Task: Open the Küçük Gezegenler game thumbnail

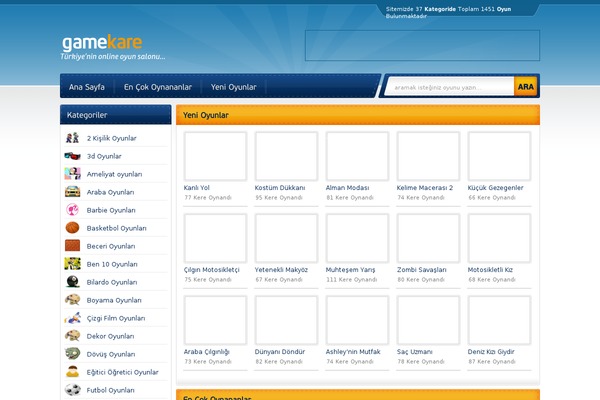Action: (499, 156)
